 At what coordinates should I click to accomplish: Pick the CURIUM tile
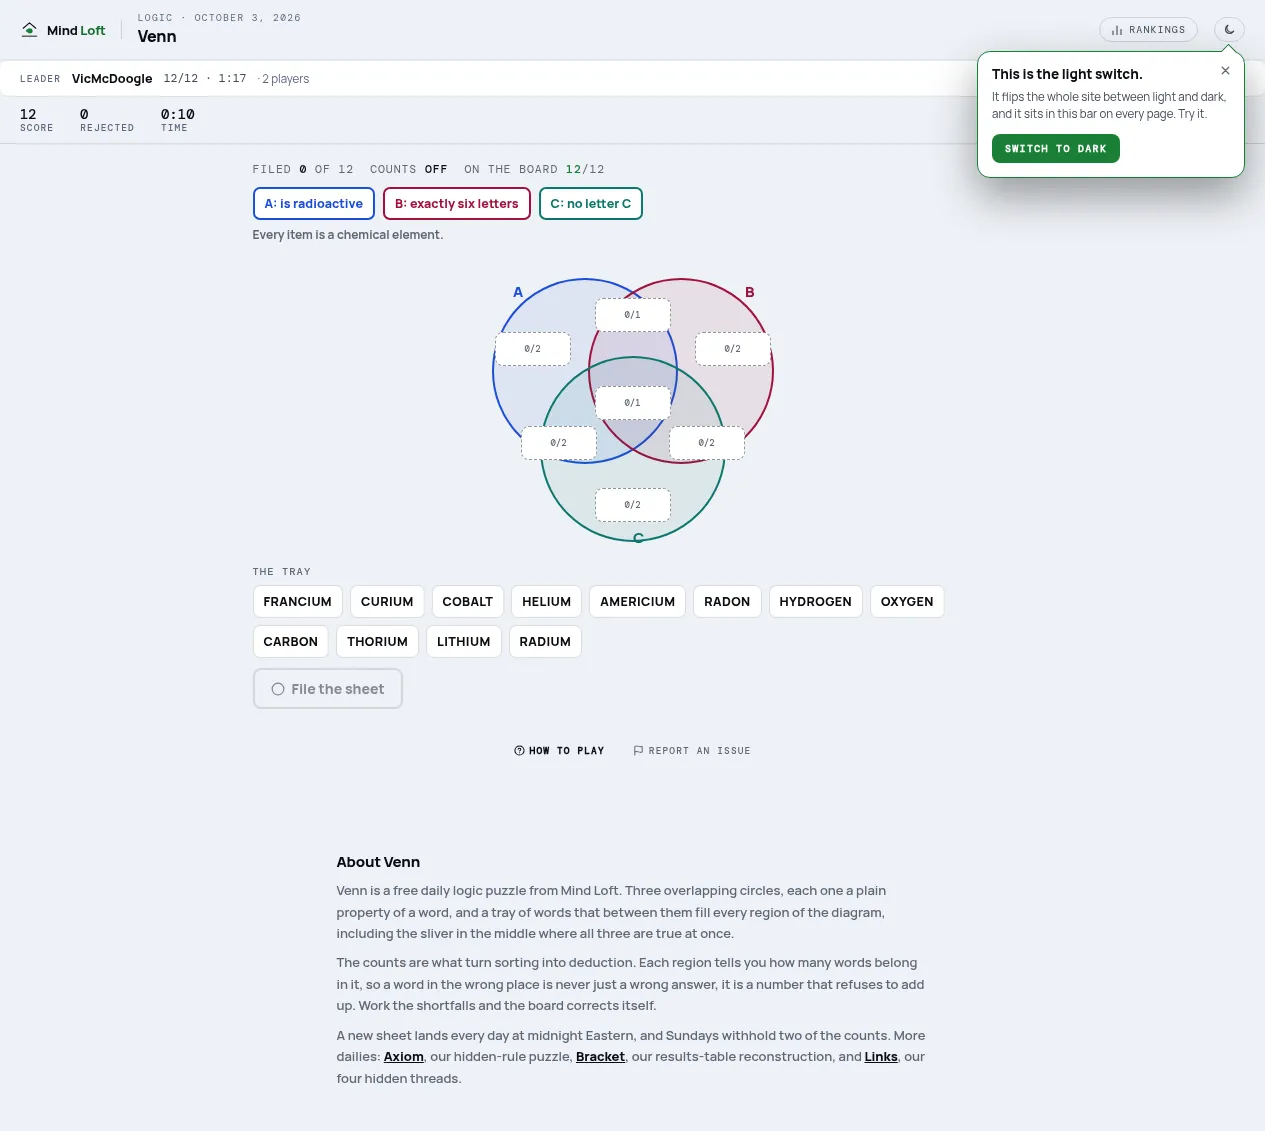387,602
